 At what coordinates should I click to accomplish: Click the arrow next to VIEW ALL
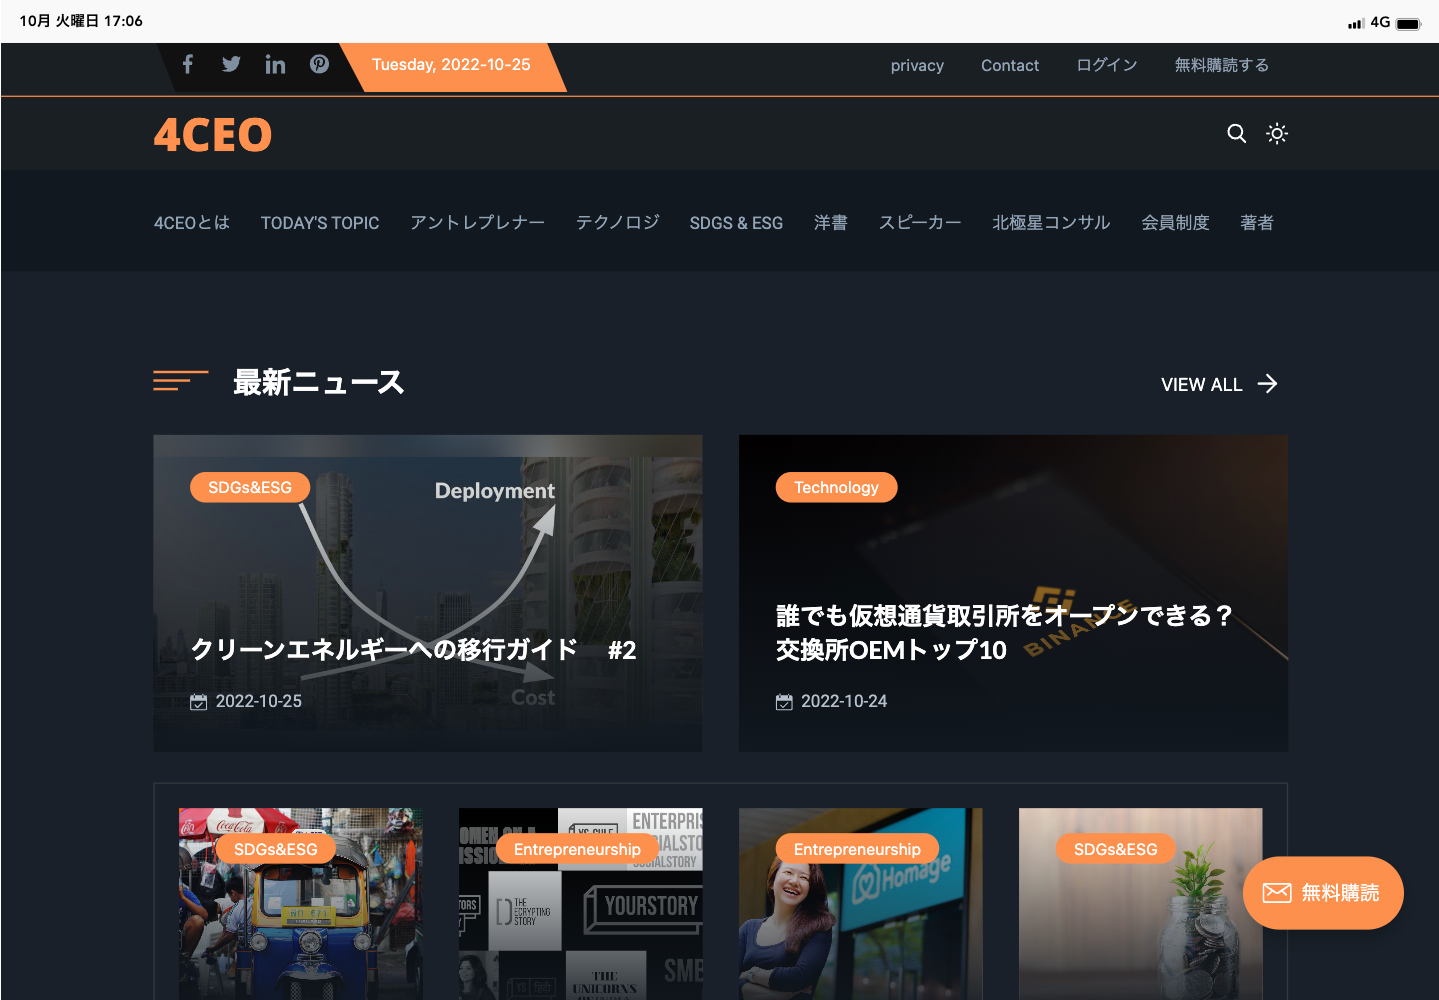(1267, 384)
